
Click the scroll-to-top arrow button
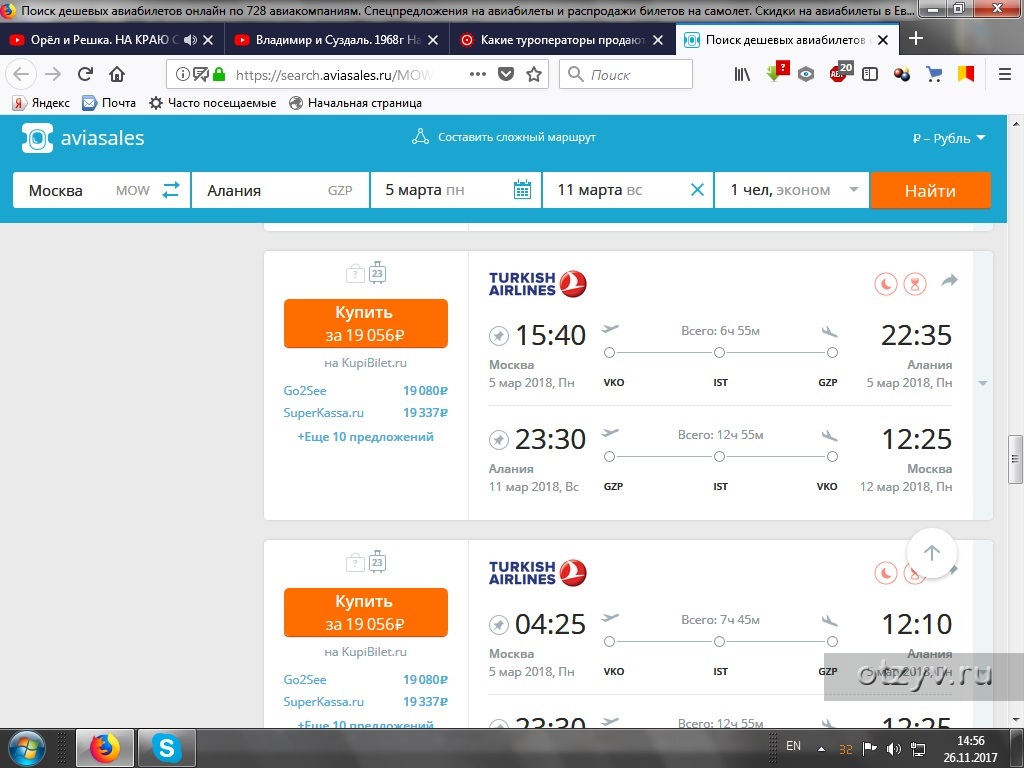pos(932,553)
